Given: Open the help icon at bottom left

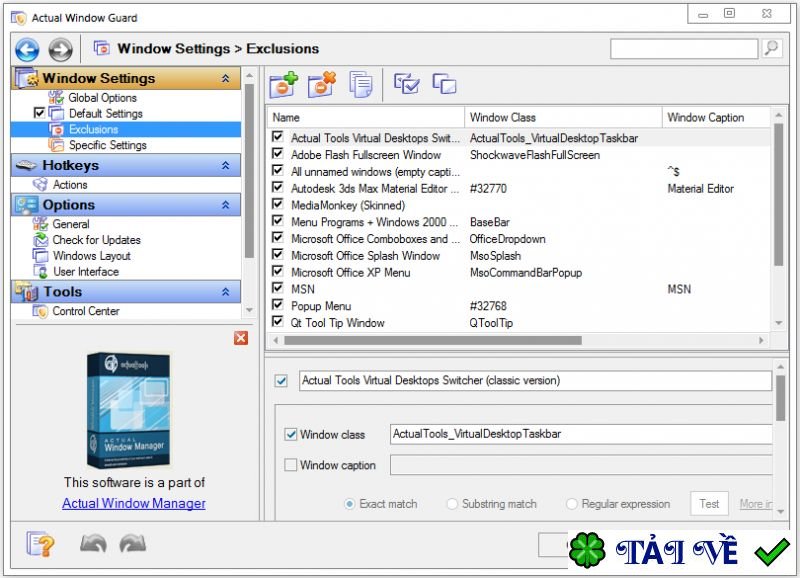Looking at the screenshot, I should (x=40, y=544).
